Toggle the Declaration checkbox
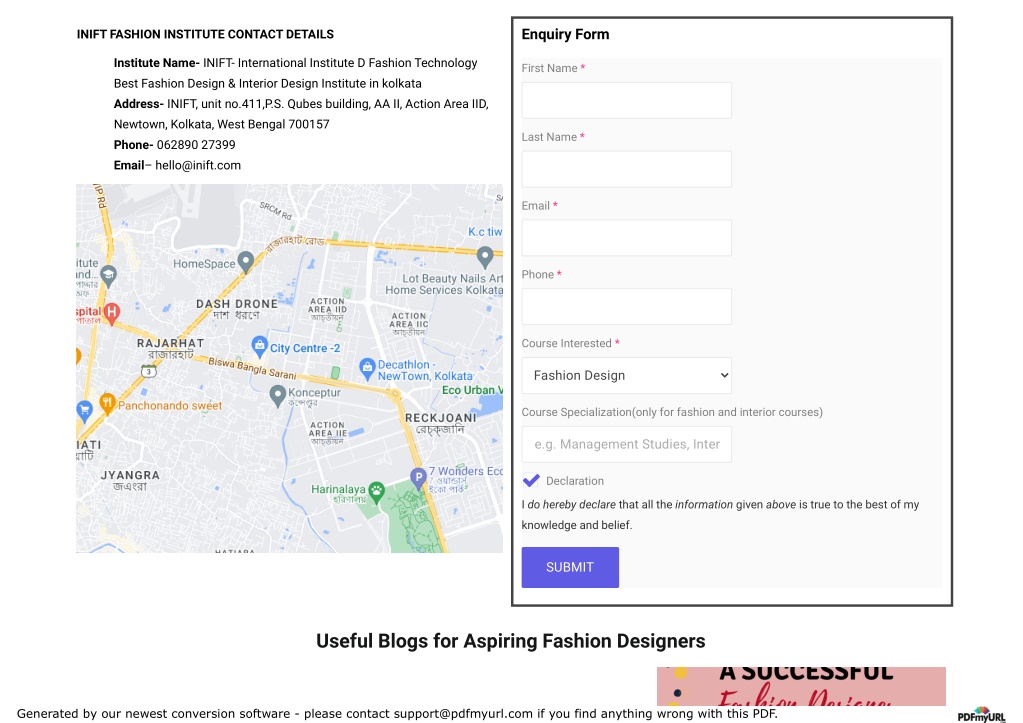Viewport: 1023px width, 723px height. coord(531,481)
